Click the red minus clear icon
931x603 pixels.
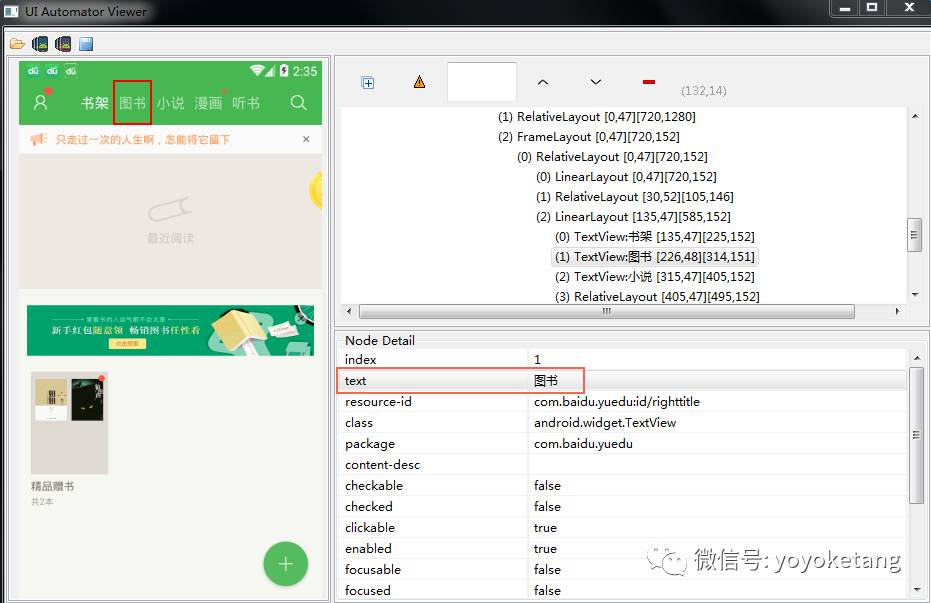pyautogui.click(x=649, y=82)
